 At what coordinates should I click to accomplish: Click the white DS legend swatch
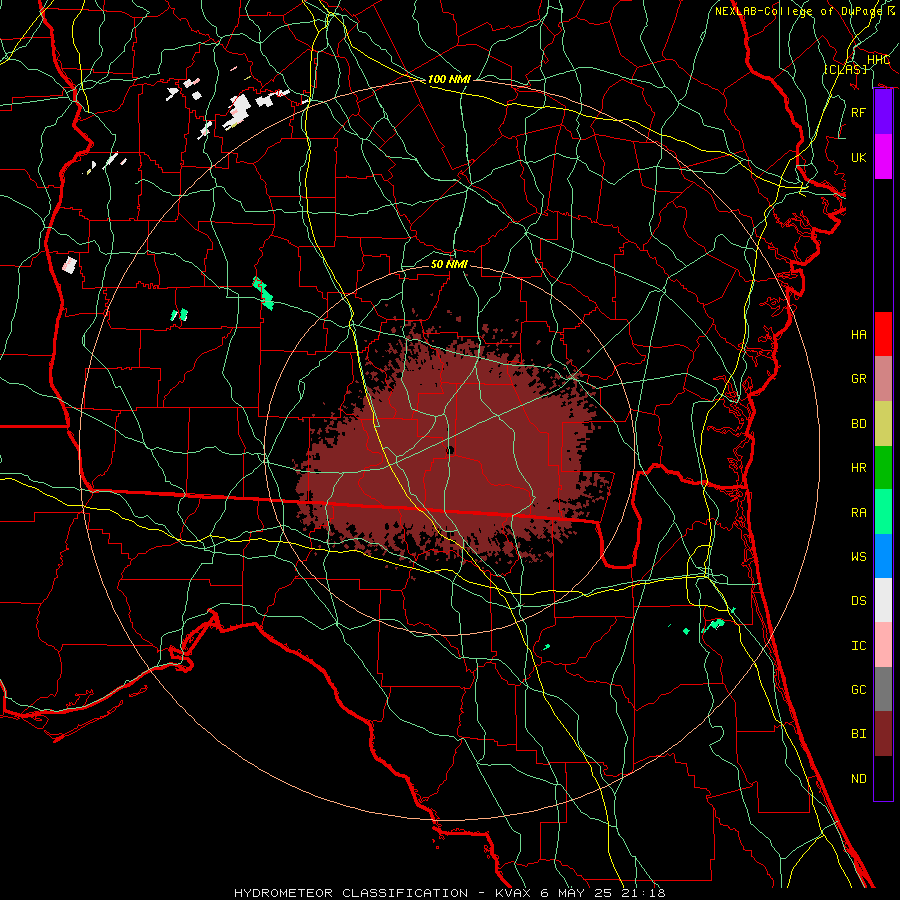point(883,600)
